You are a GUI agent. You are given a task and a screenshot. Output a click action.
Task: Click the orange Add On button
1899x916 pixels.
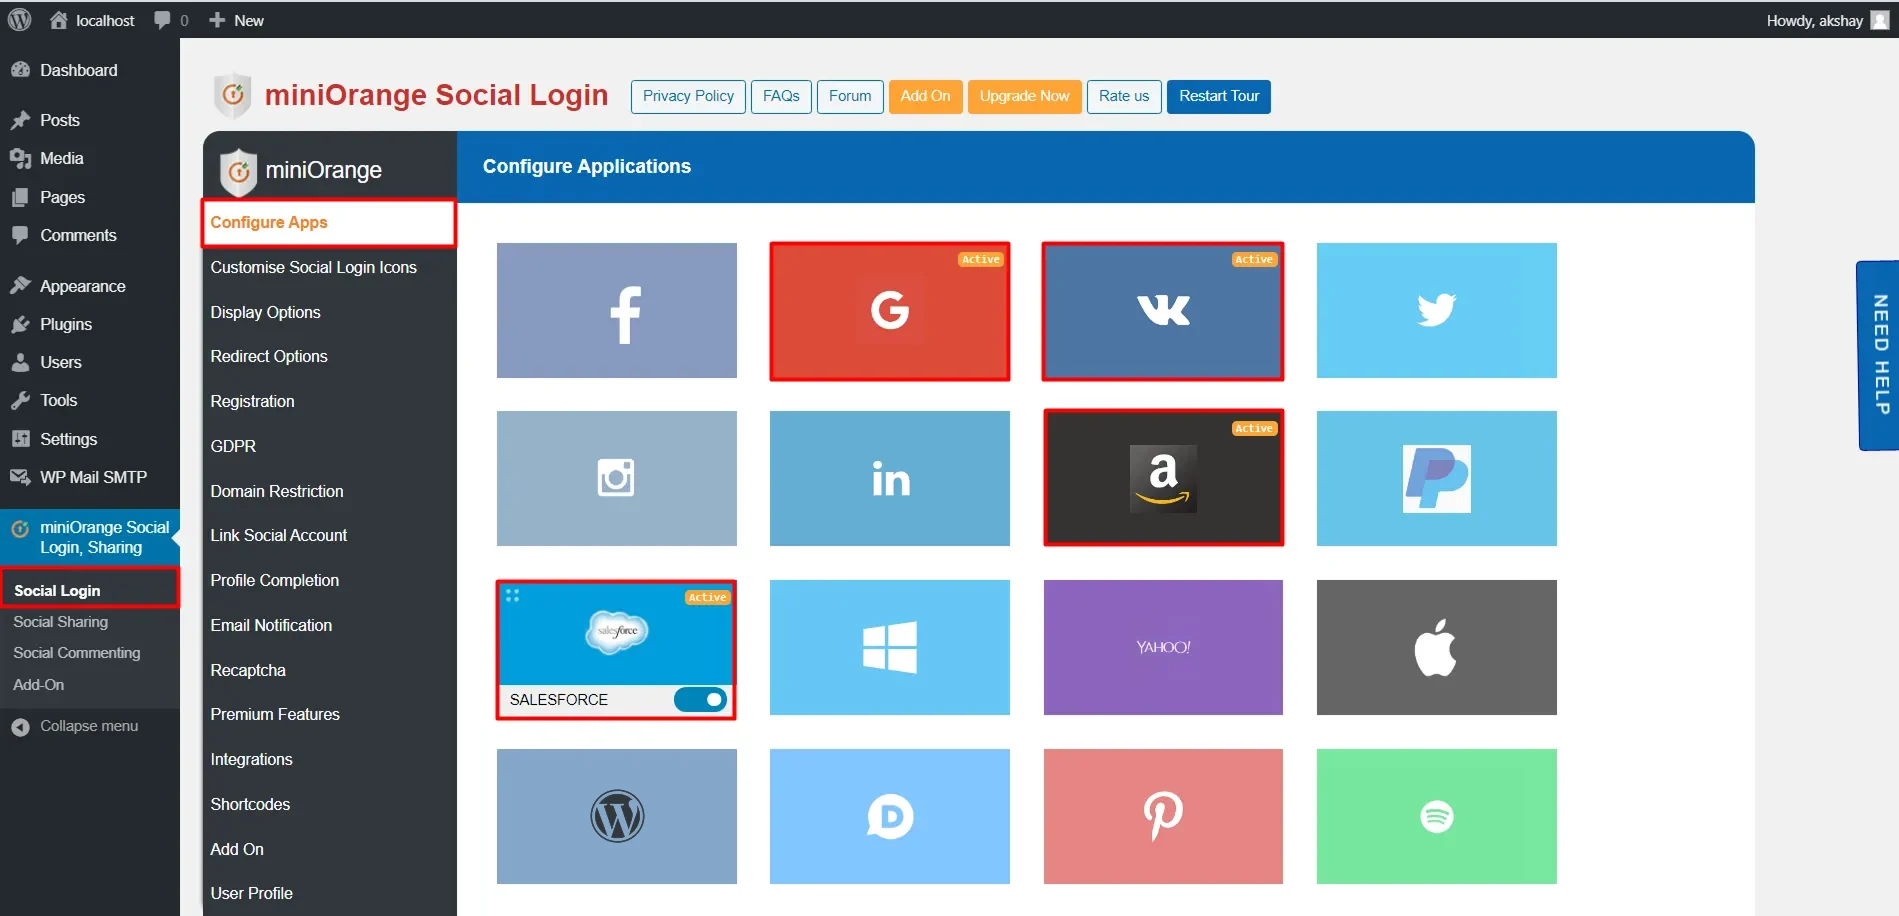click(x=925, y=96)
